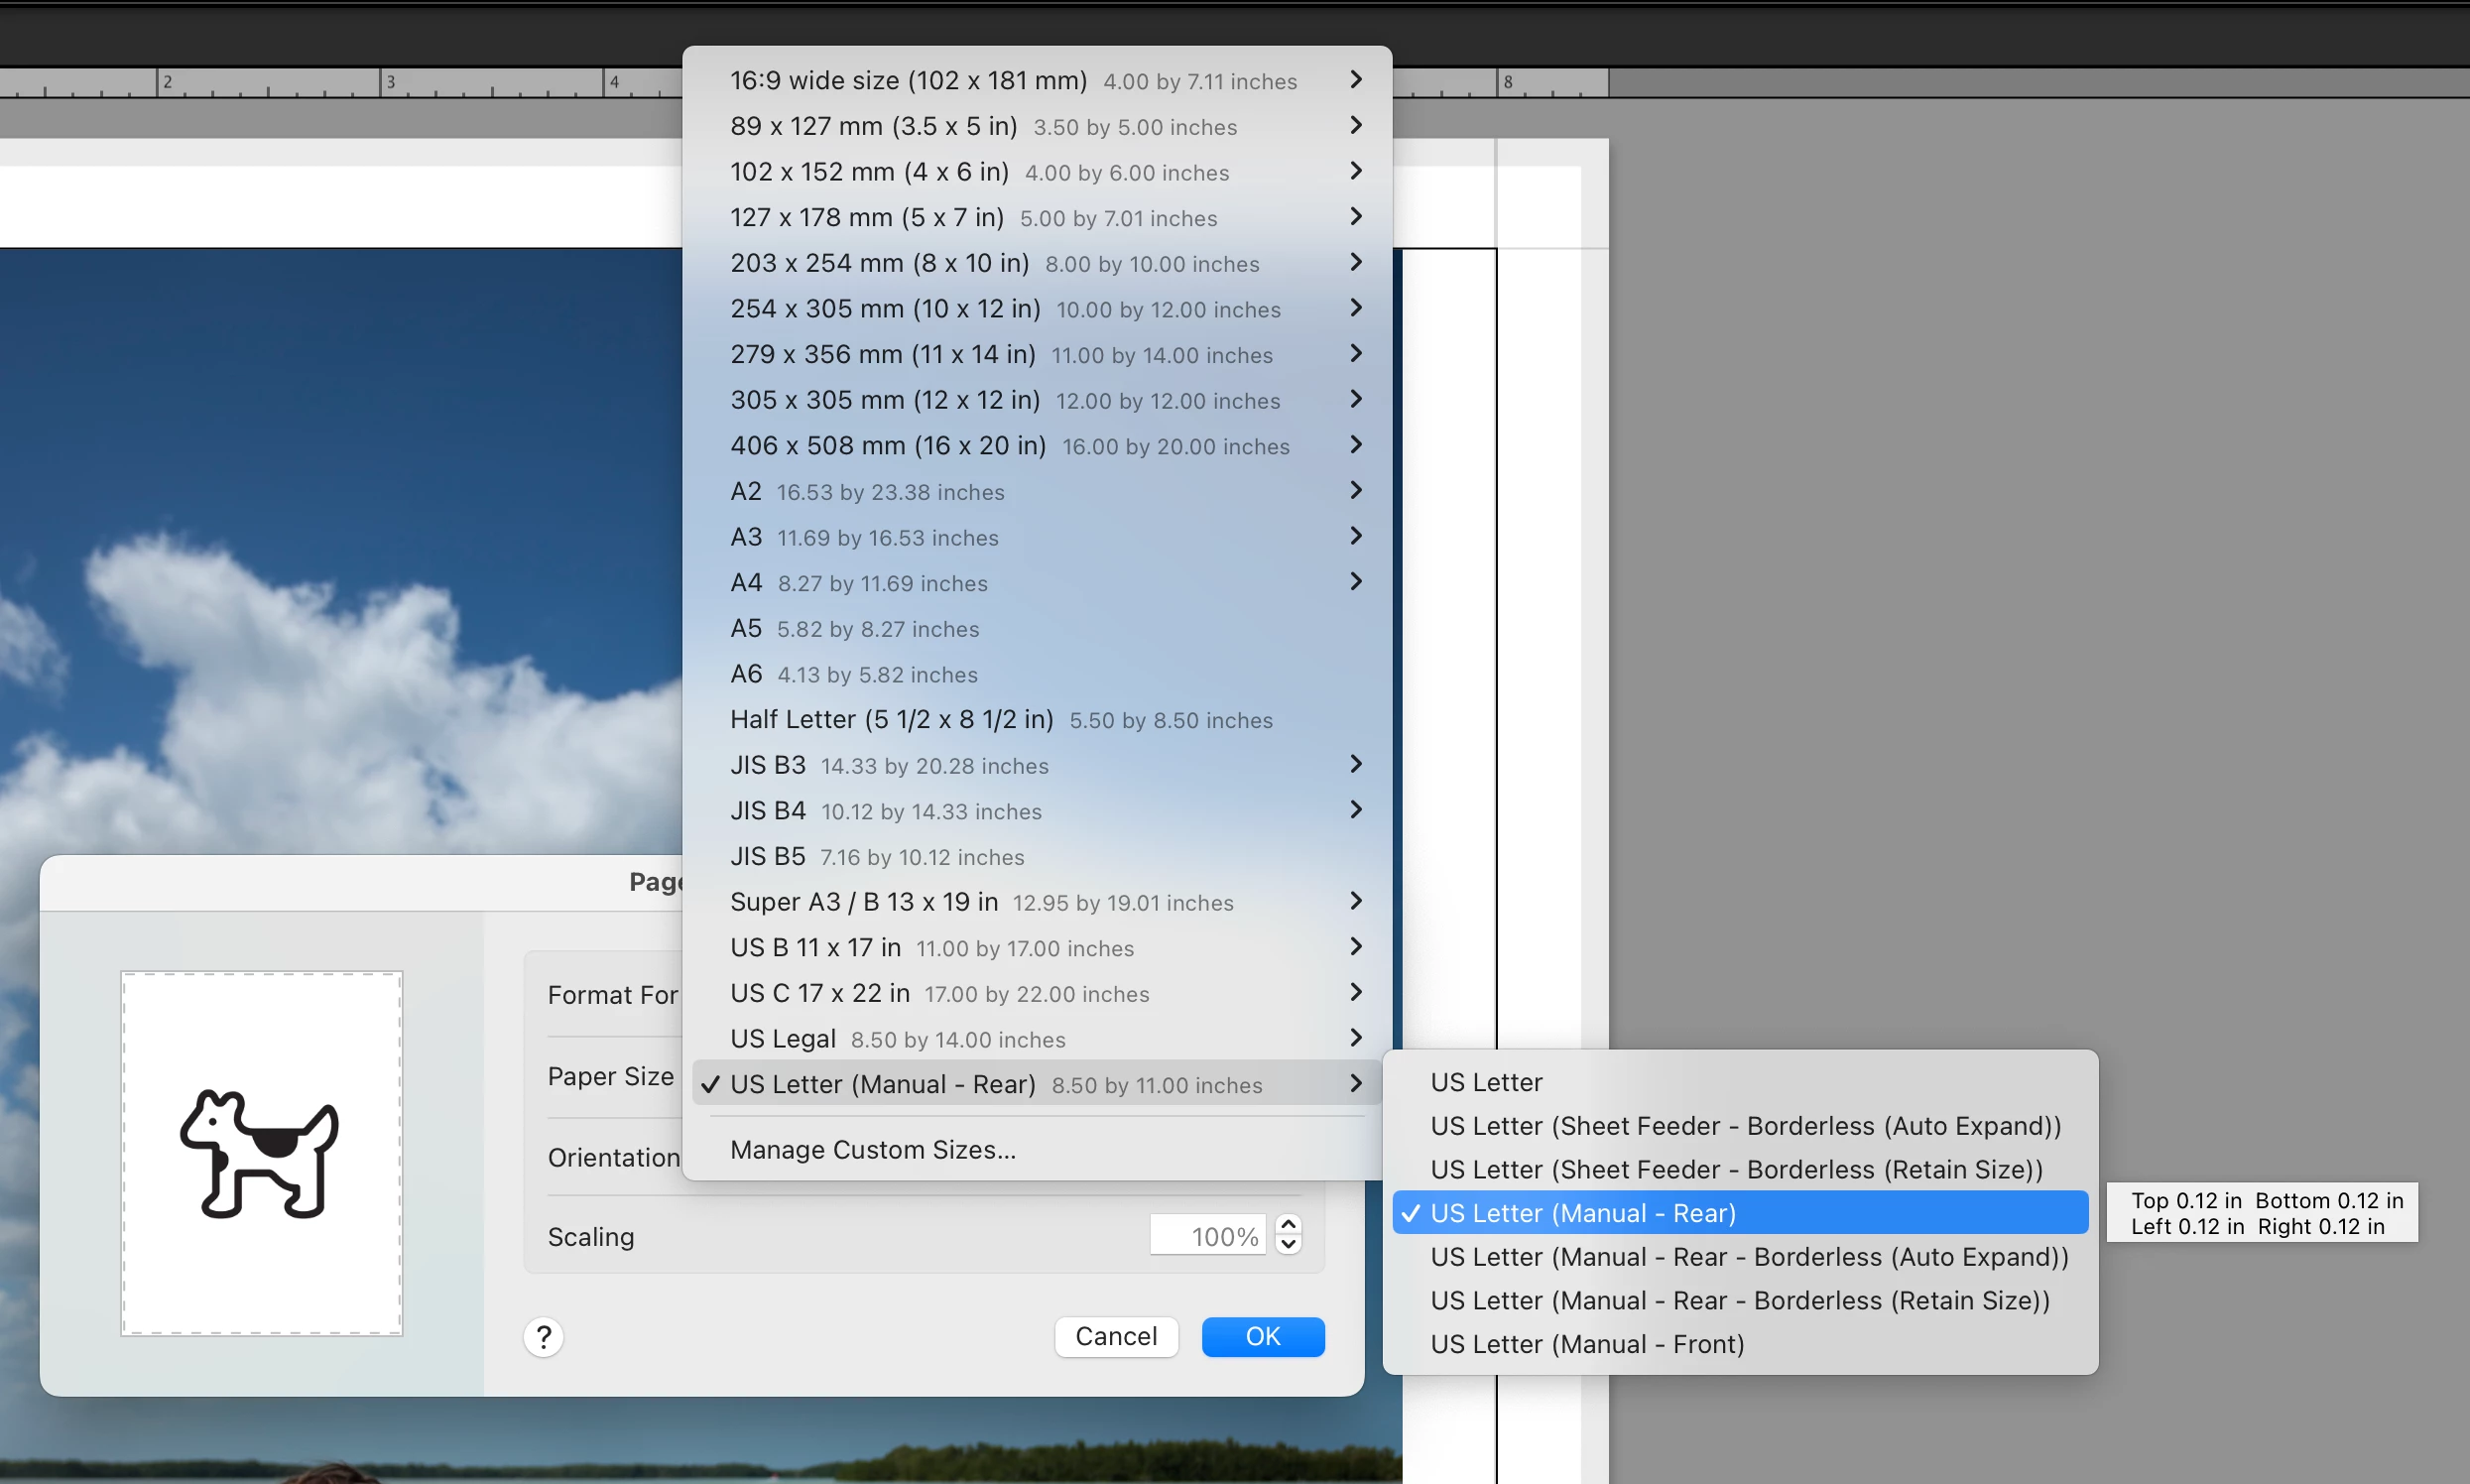Choose Manage Custom Sizes option
This screenshot has height=1484, width=2470.
(x=872, y=1150)
